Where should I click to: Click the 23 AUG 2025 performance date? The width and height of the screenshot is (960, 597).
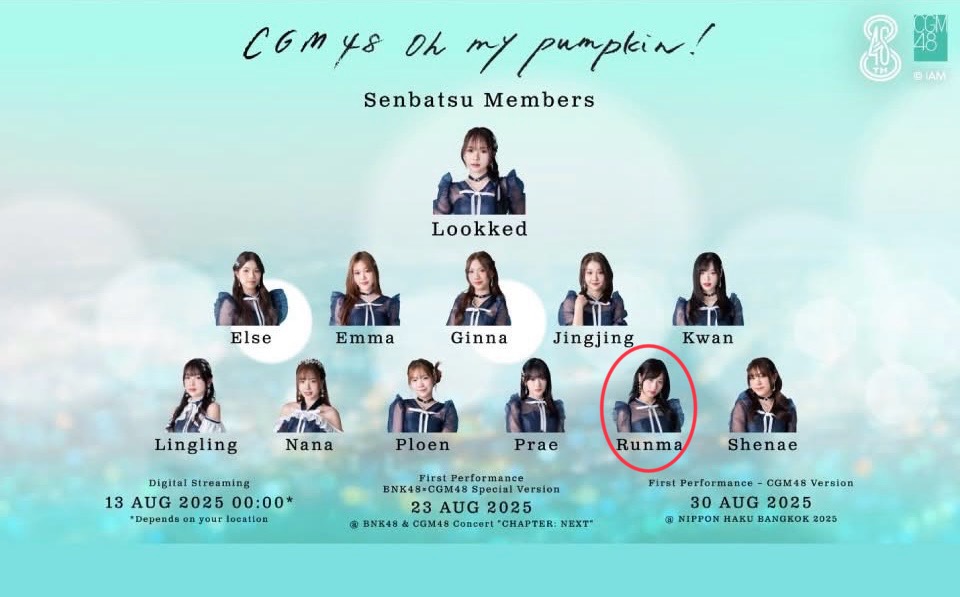coord(471,507)
